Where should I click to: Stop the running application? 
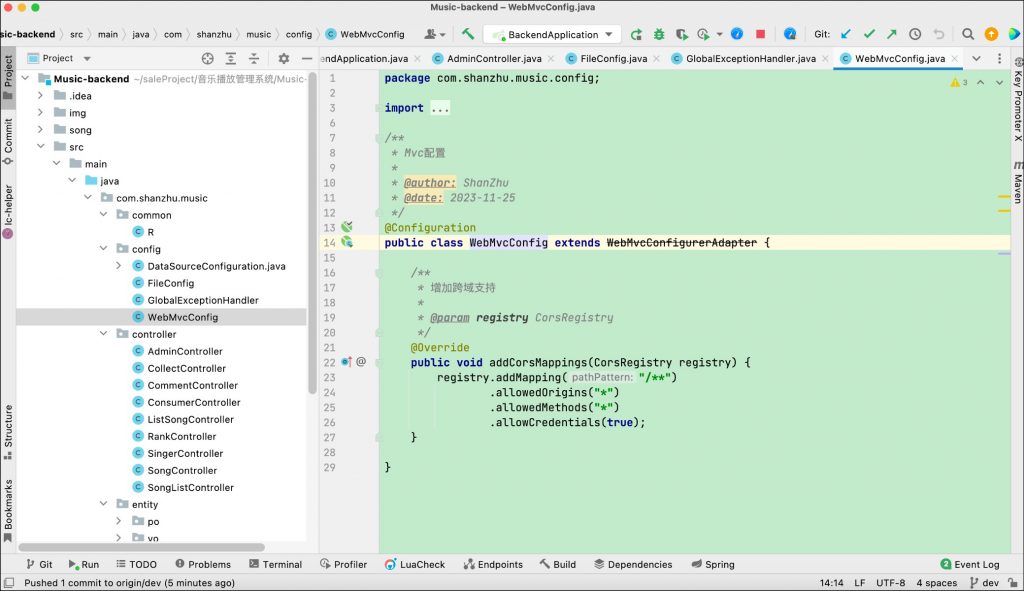click(760, 34)
